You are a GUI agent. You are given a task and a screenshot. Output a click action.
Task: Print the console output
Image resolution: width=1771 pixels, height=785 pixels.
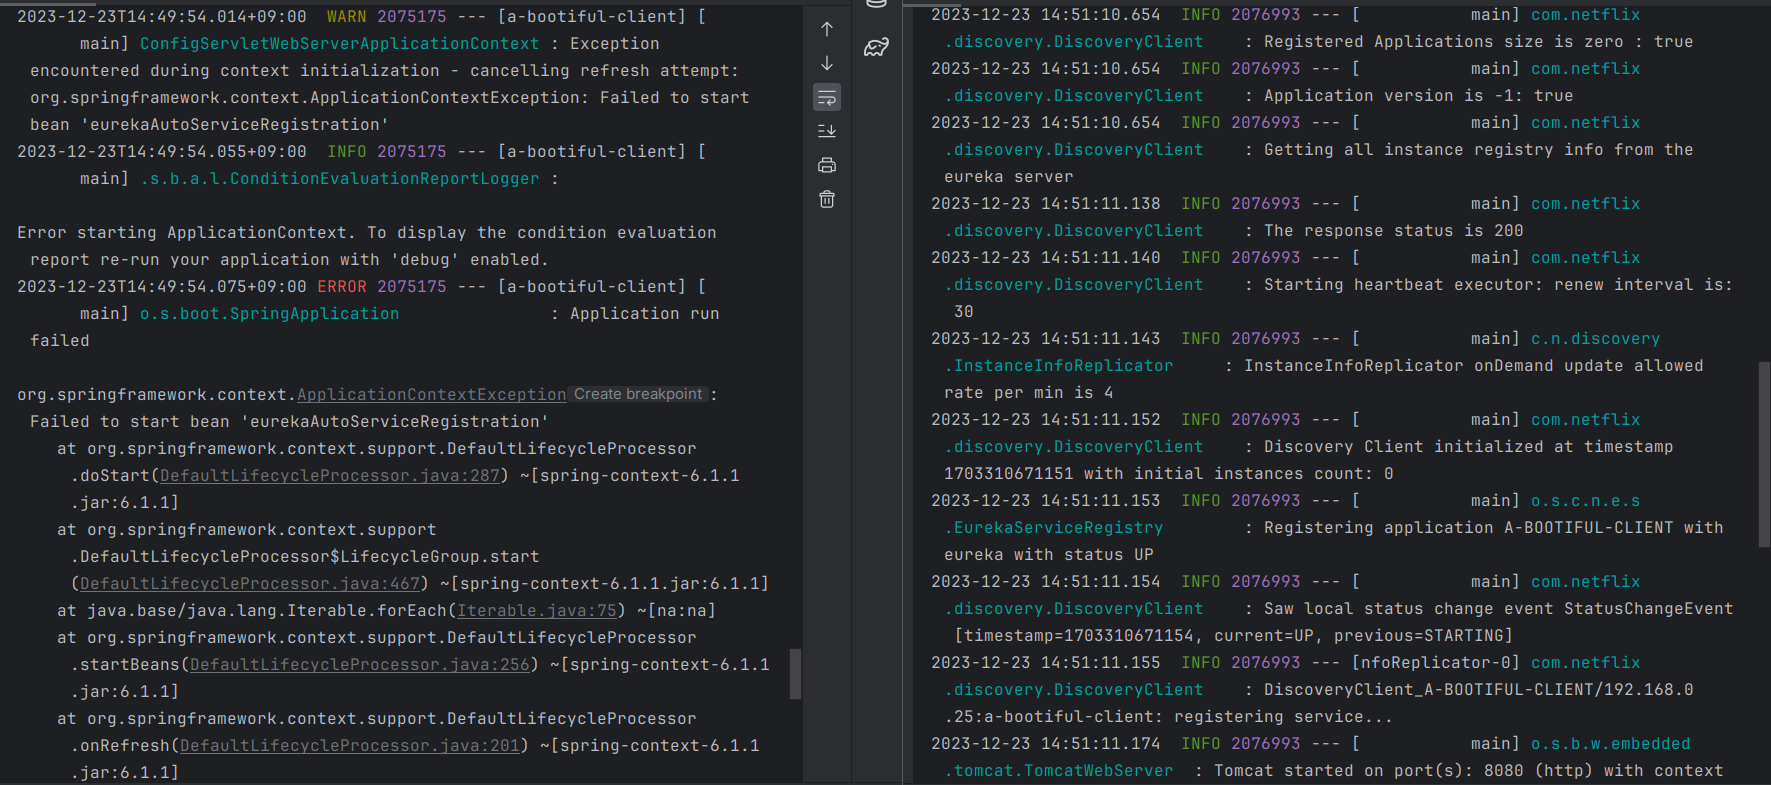tap(827, 165)
